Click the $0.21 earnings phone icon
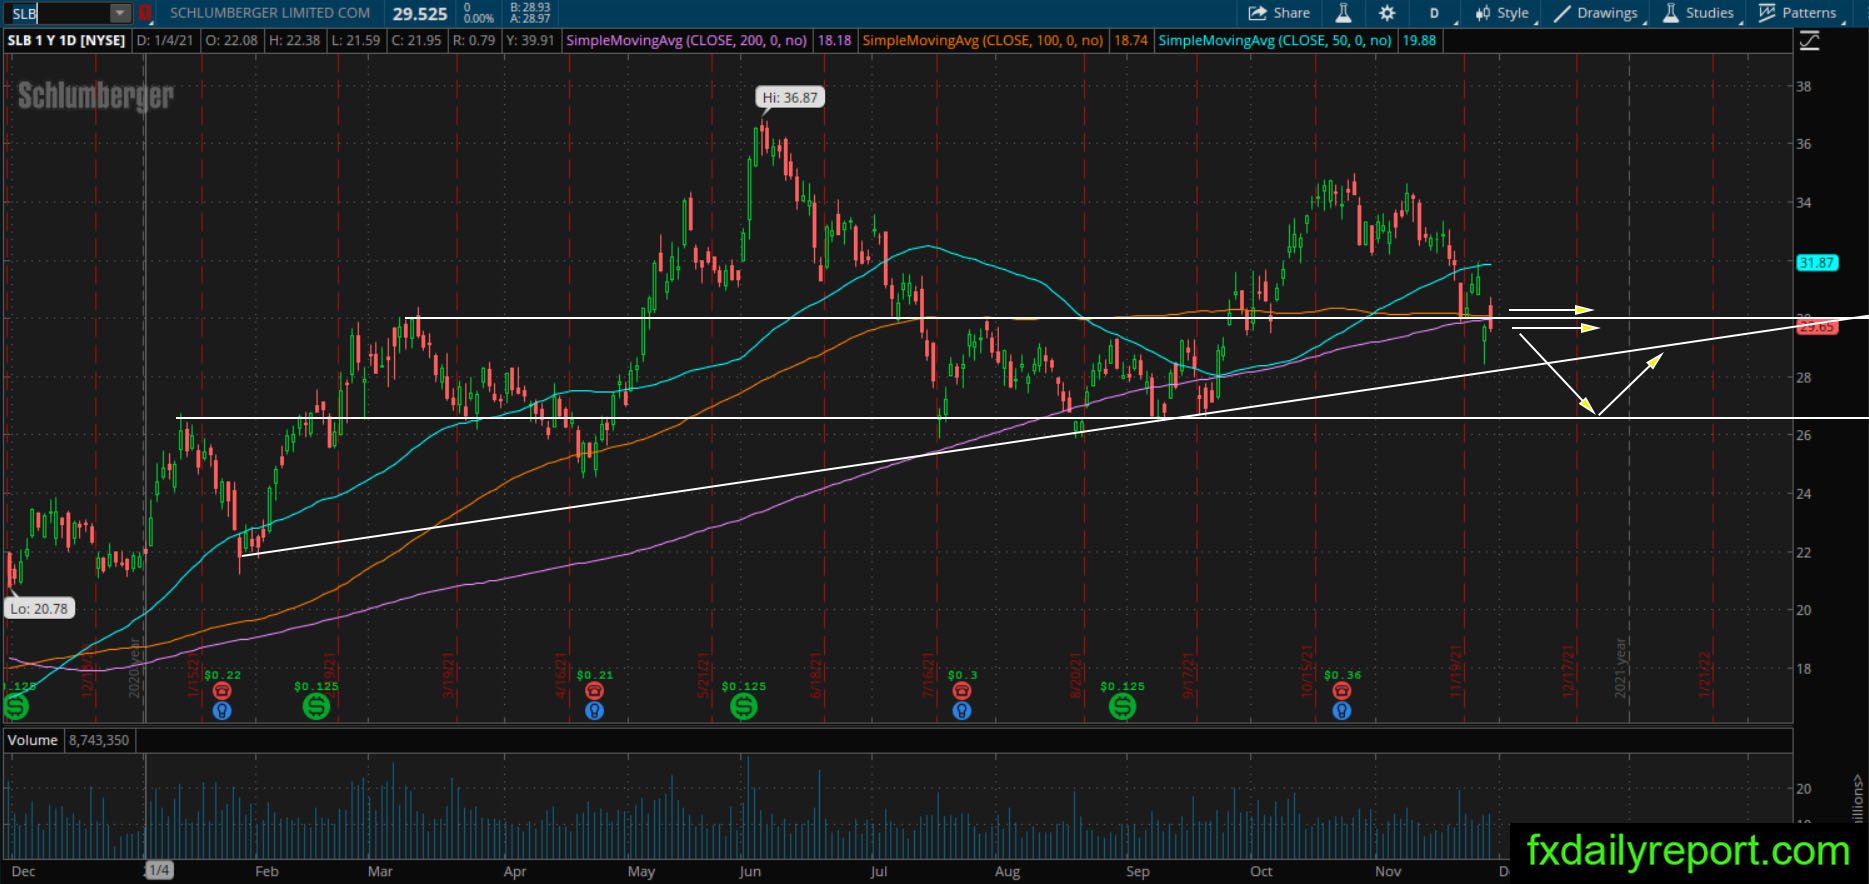 click(x=595, y=691)
